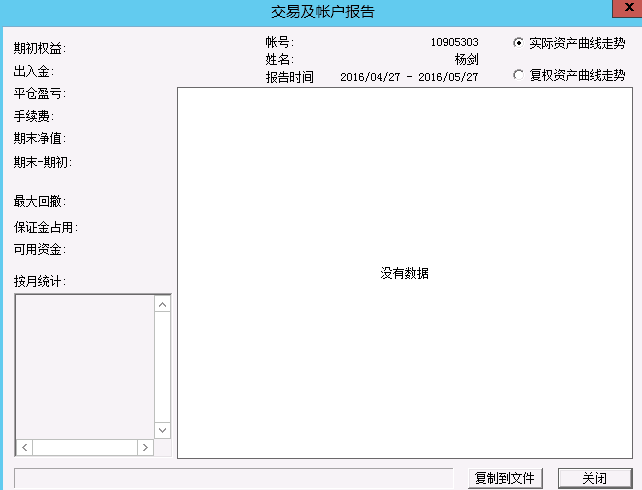
Task: Click the 可用资金 label
Action: [40, 250]
